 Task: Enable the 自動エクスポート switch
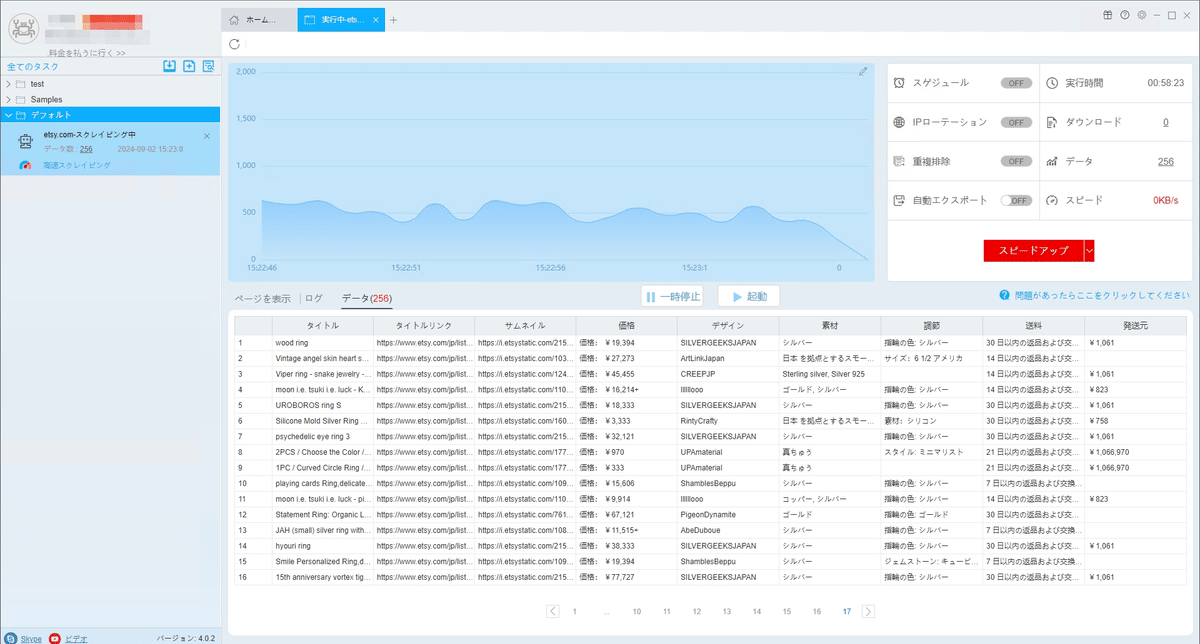pos(1016,200)
